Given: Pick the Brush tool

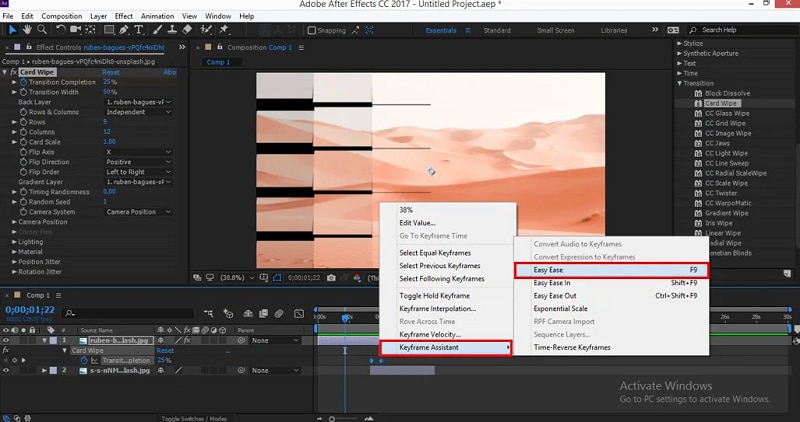Looking at the screenshot, I should pyautogui.click(x=158, y=30).
